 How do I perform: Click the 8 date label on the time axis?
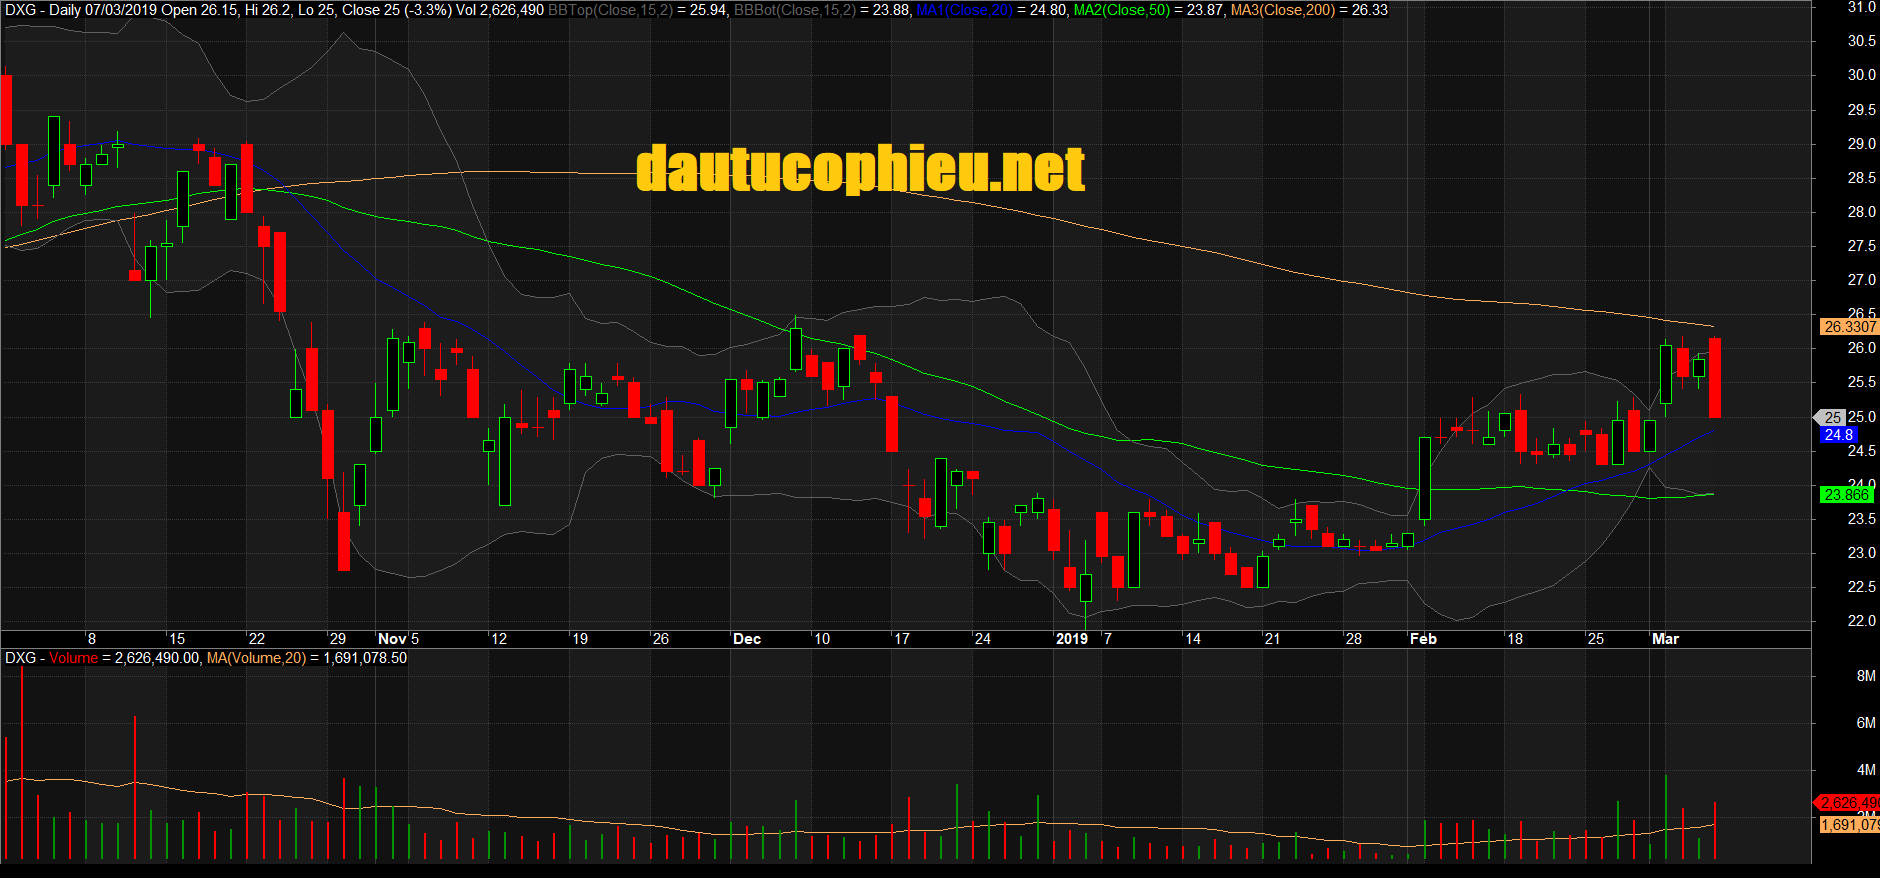coord(92,639)
